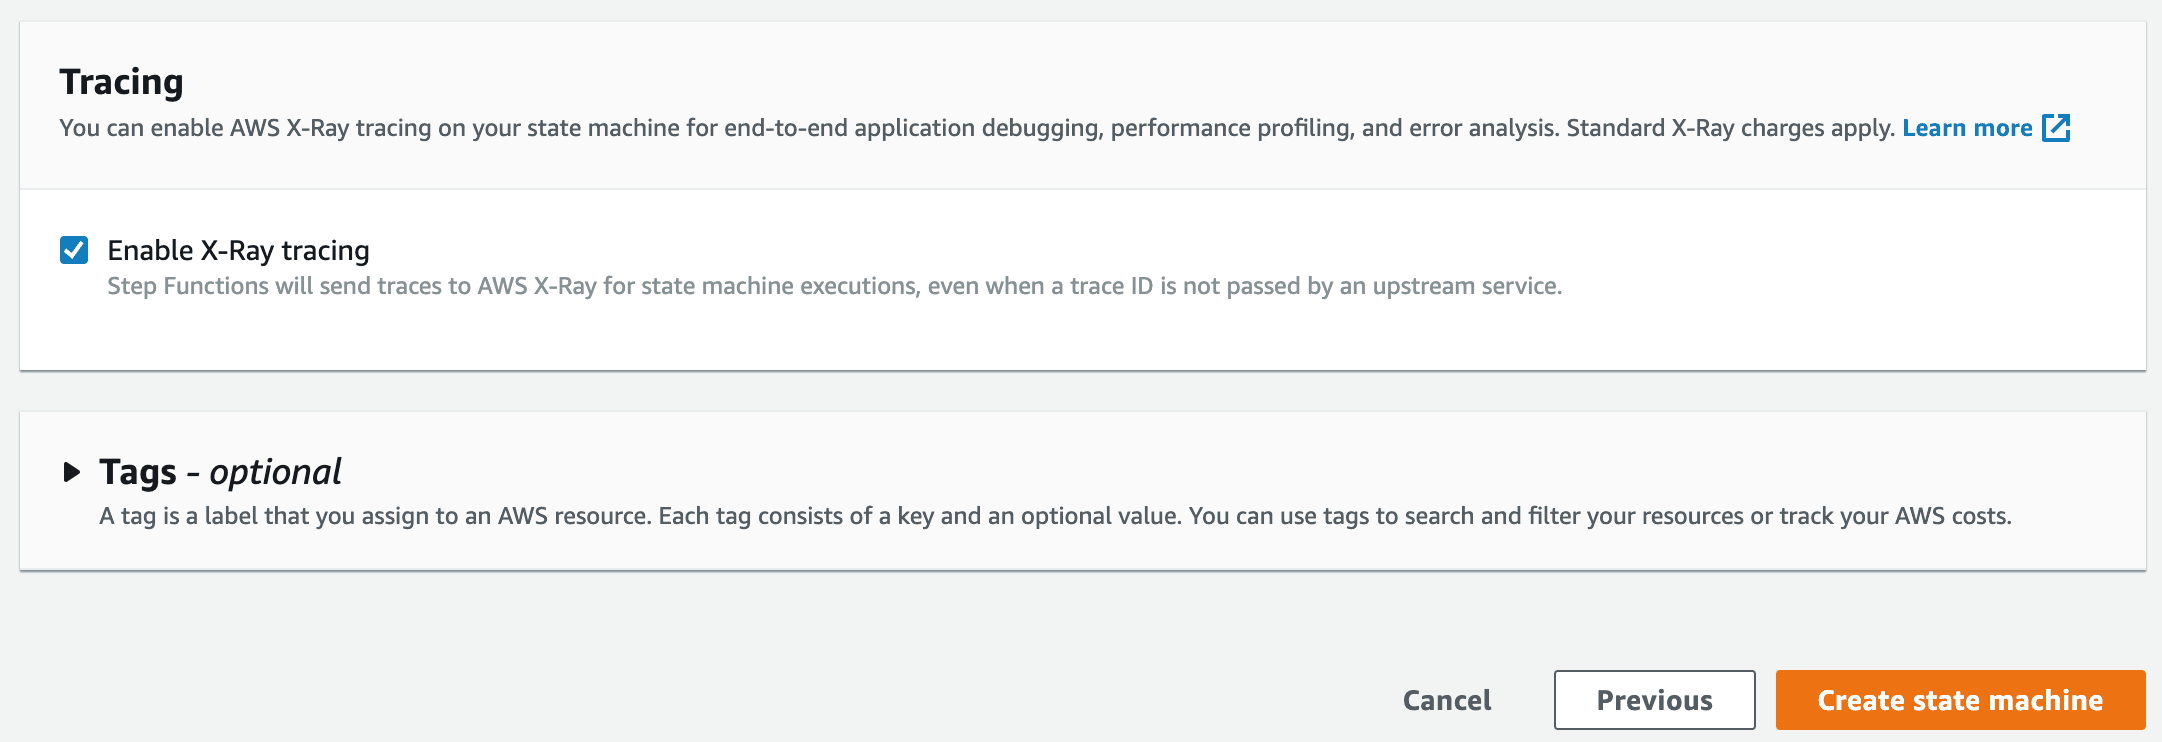Click the white outlined Previous button
The image size is (2162, 742).
pyautogui.click(x=1654, y=700)
